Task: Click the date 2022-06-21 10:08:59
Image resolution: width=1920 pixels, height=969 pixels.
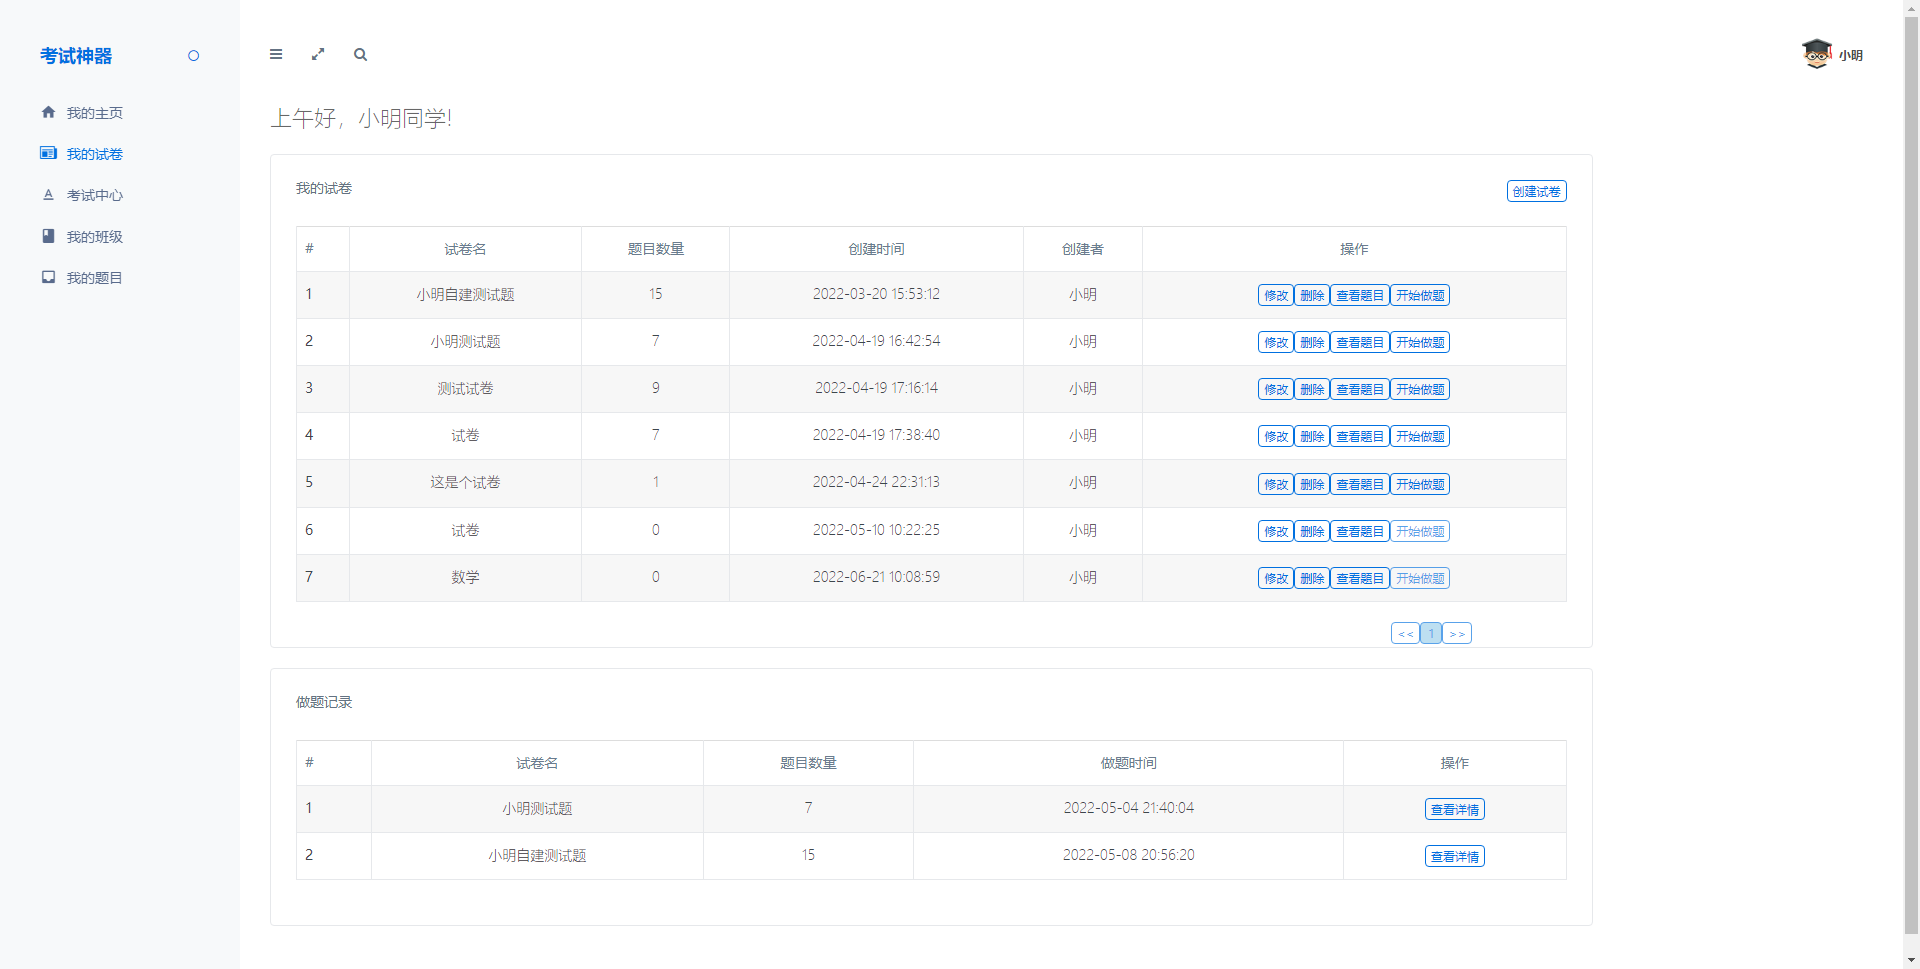Action: click(x=876, y=577)
